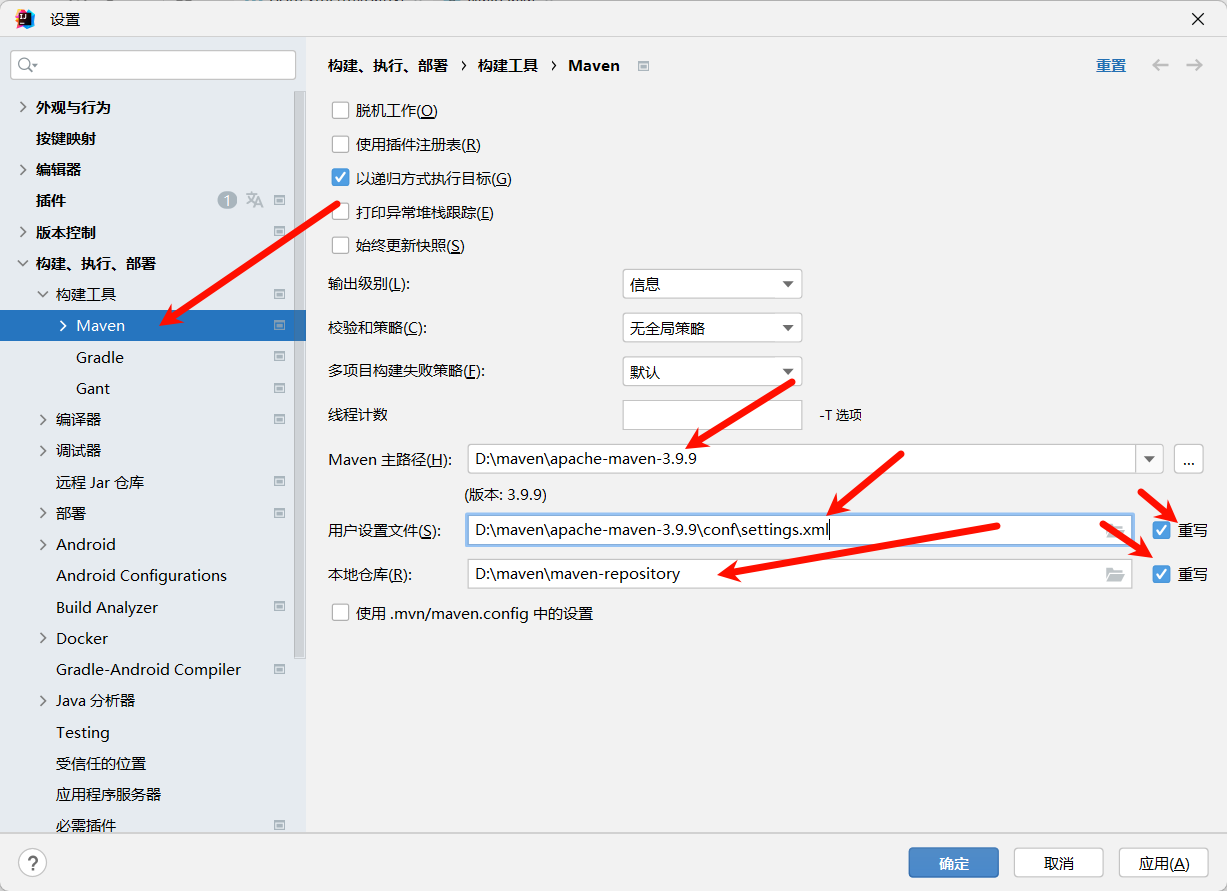Click the 重置 link

pyautogui.click(x=1111, y=65)
